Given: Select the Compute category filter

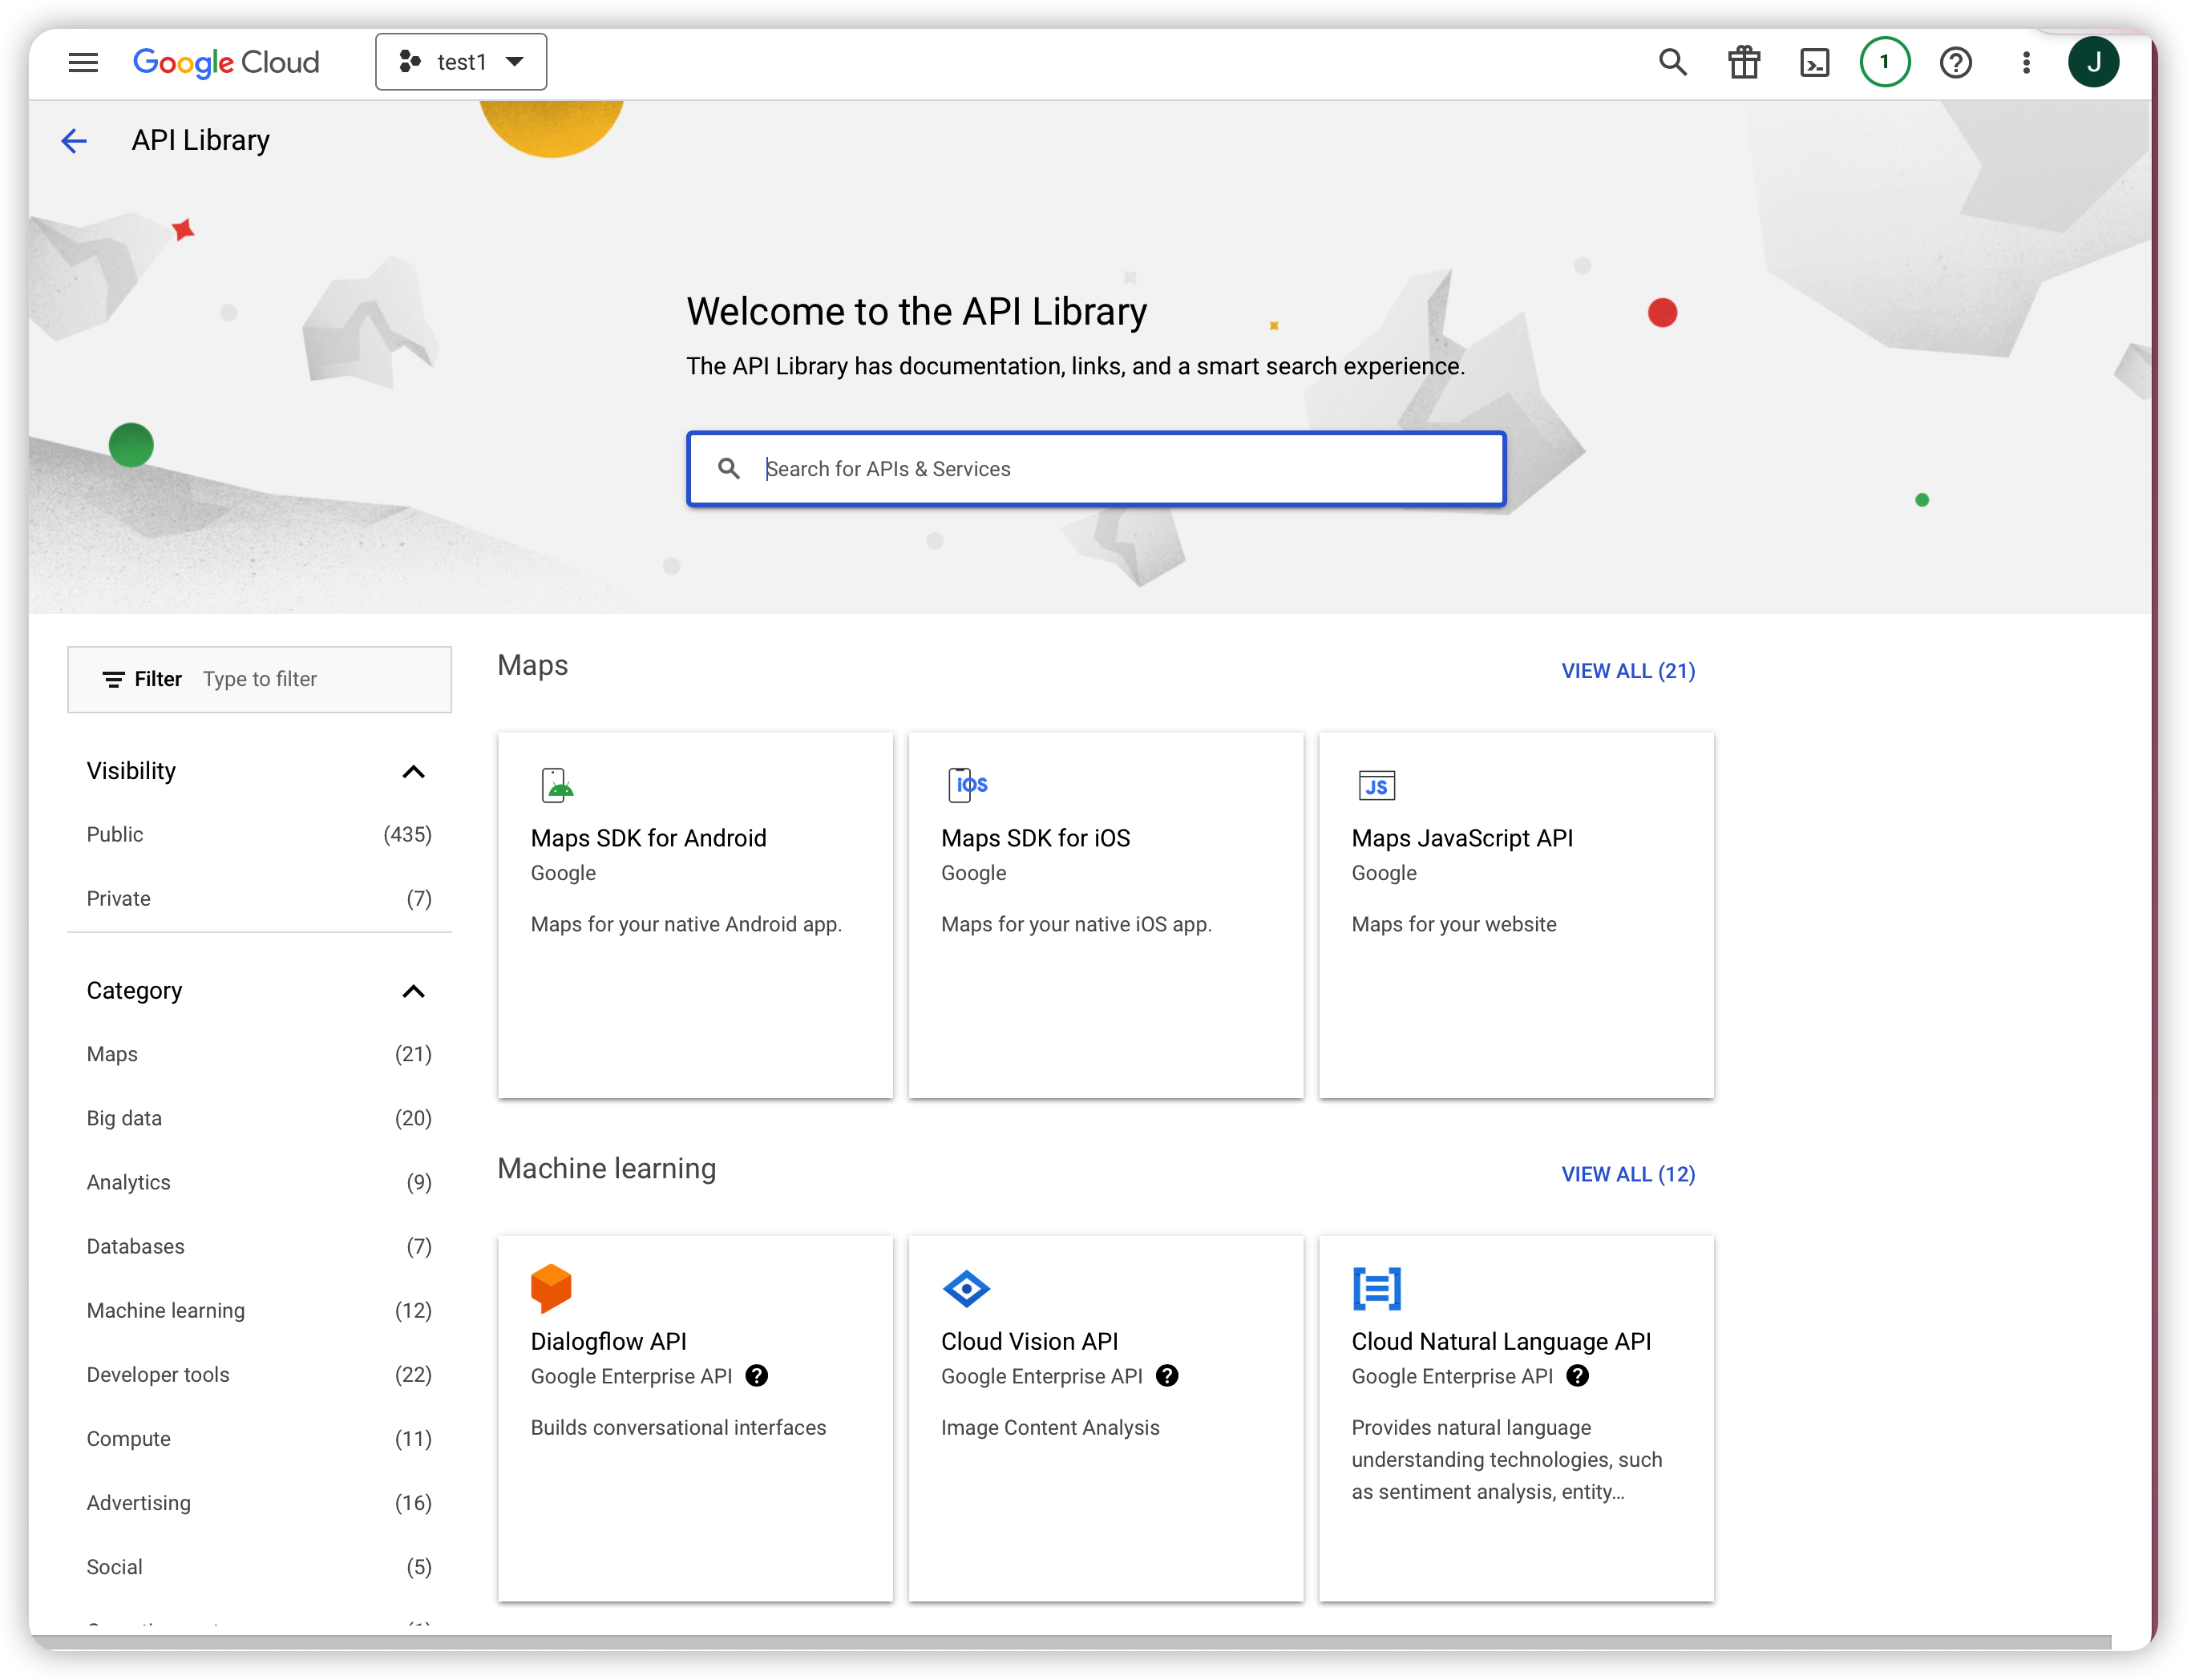Looking at the screenshot, I should (x=259, y=1439).
